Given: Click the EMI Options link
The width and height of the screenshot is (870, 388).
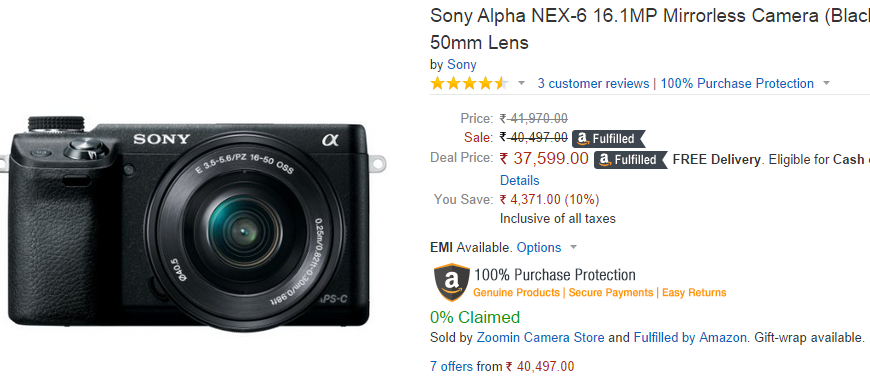Looking at the screenshot, I should [x=539, y=248].
